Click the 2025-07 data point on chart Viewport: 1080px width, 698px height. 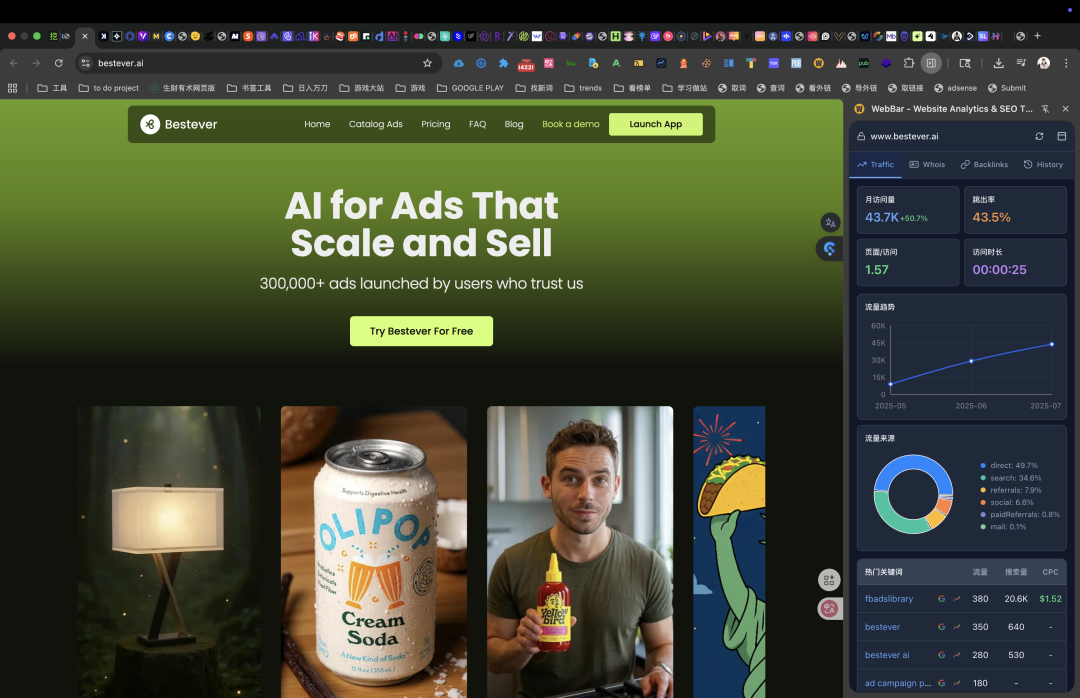[1052, 344]
